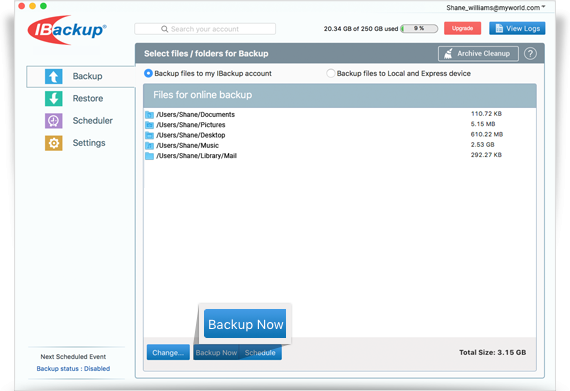Image resolution: width=570 pixels, height=391 pixels.
Task: Open the Settings section
Action: [89, 143]
